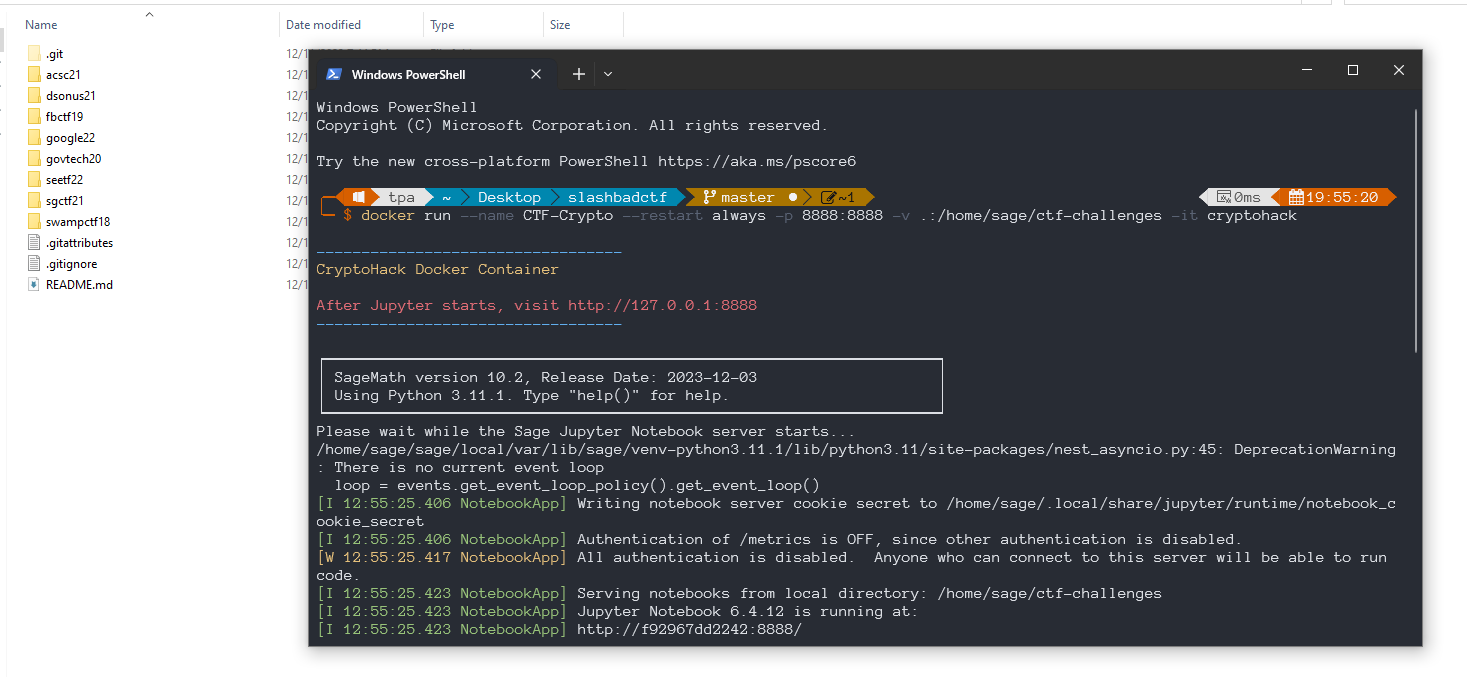Click the terminal vertical scrollbar thumb
Image resolution: width=1467 pixels, height=677 pixels.
pyautogui.click(x=1416, y=230)
